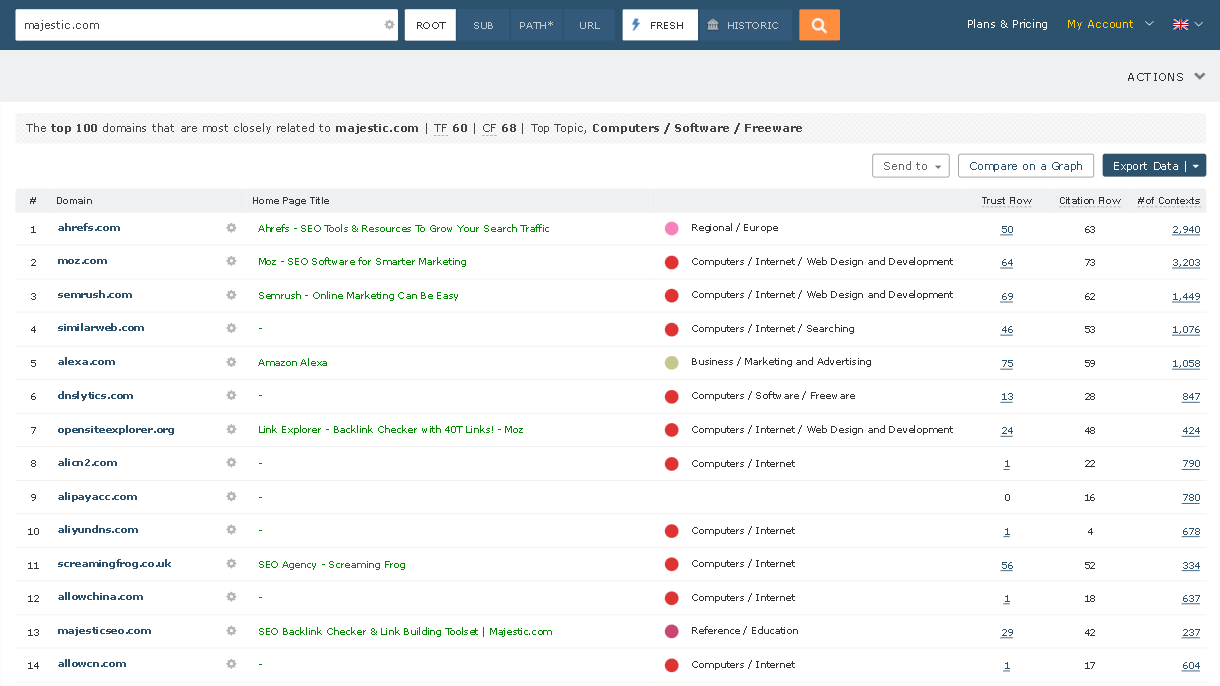Image resolution: width=1220 pixels, height=686 pixels.
Task: Open the Send to dropdown
Action: (x=910, y=165)
